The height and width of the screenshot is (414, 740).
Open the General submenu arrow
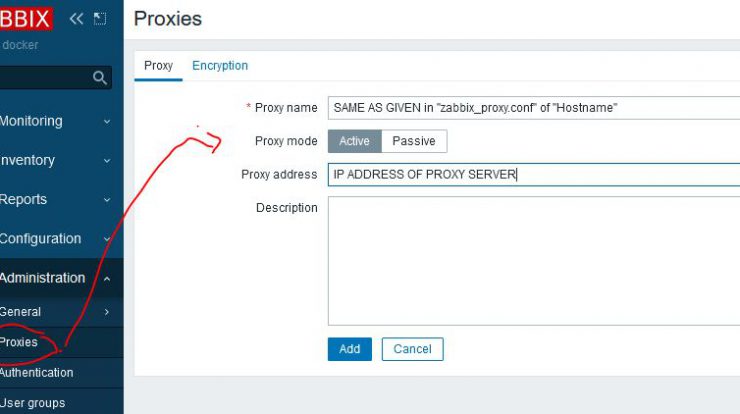coord(107,312)
